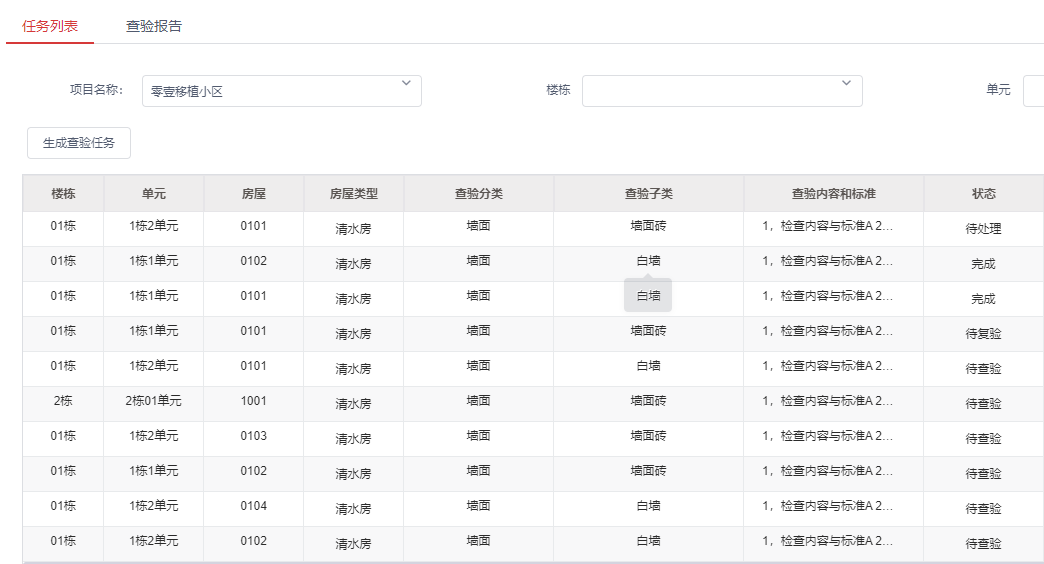This screenshot has height=564, width=1044.
Task: Click the 查验内容和标准 column header
Action: pos(833,194)
